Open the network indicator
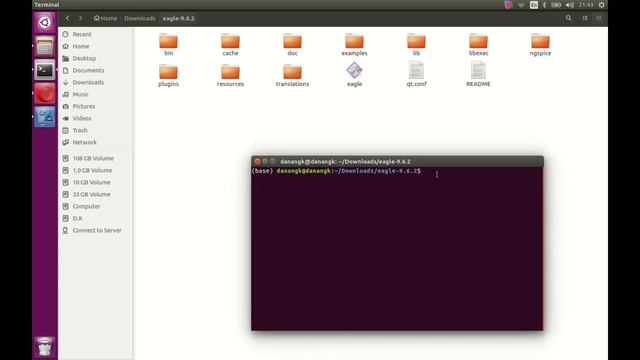 point(521,5)
